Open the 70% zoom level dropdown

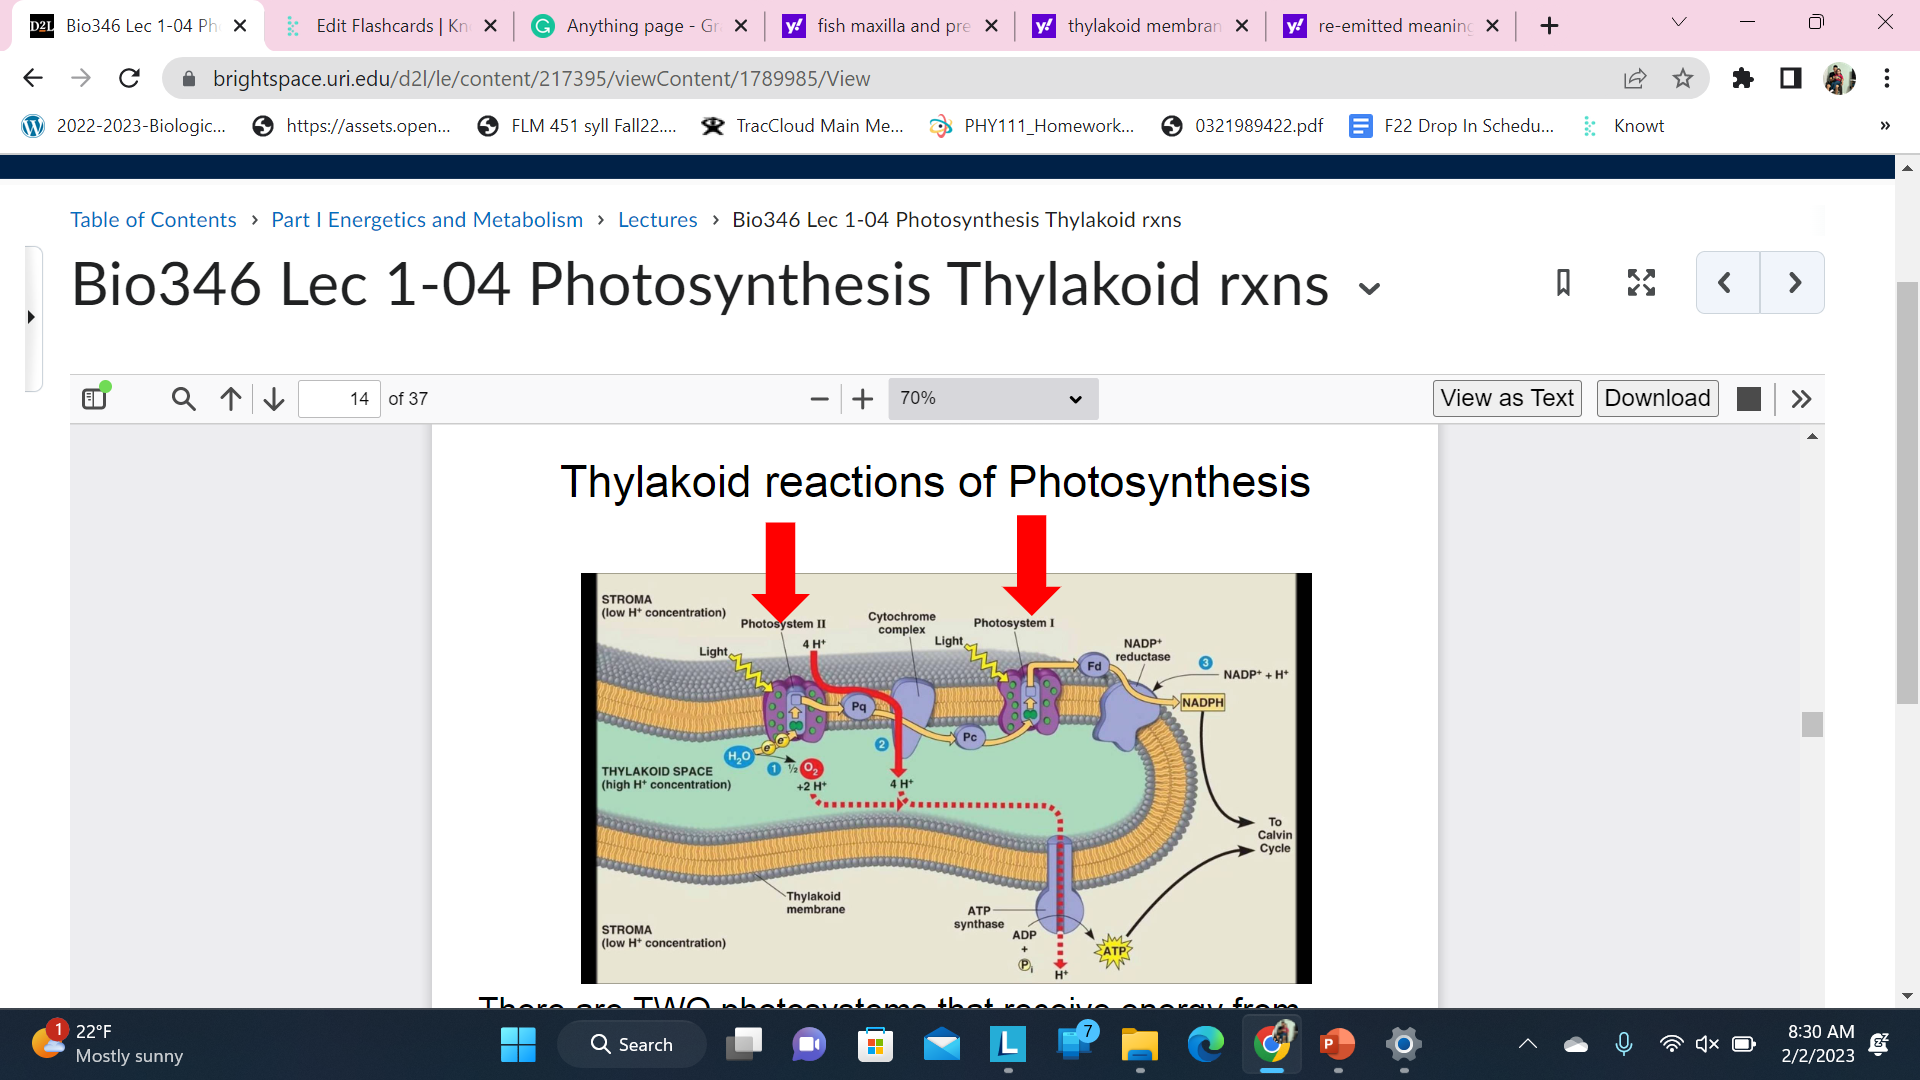[x=993, y=399]
